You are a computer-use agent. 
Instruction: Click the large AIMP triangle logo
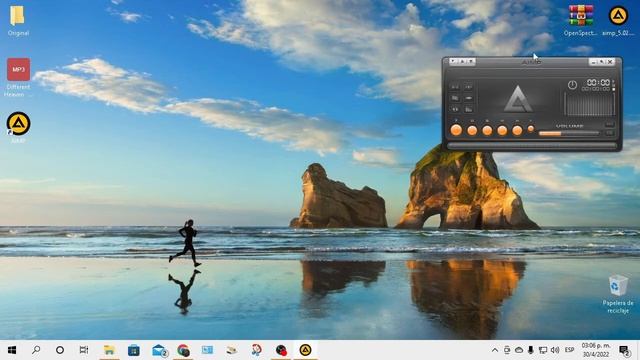click(518, 98)
